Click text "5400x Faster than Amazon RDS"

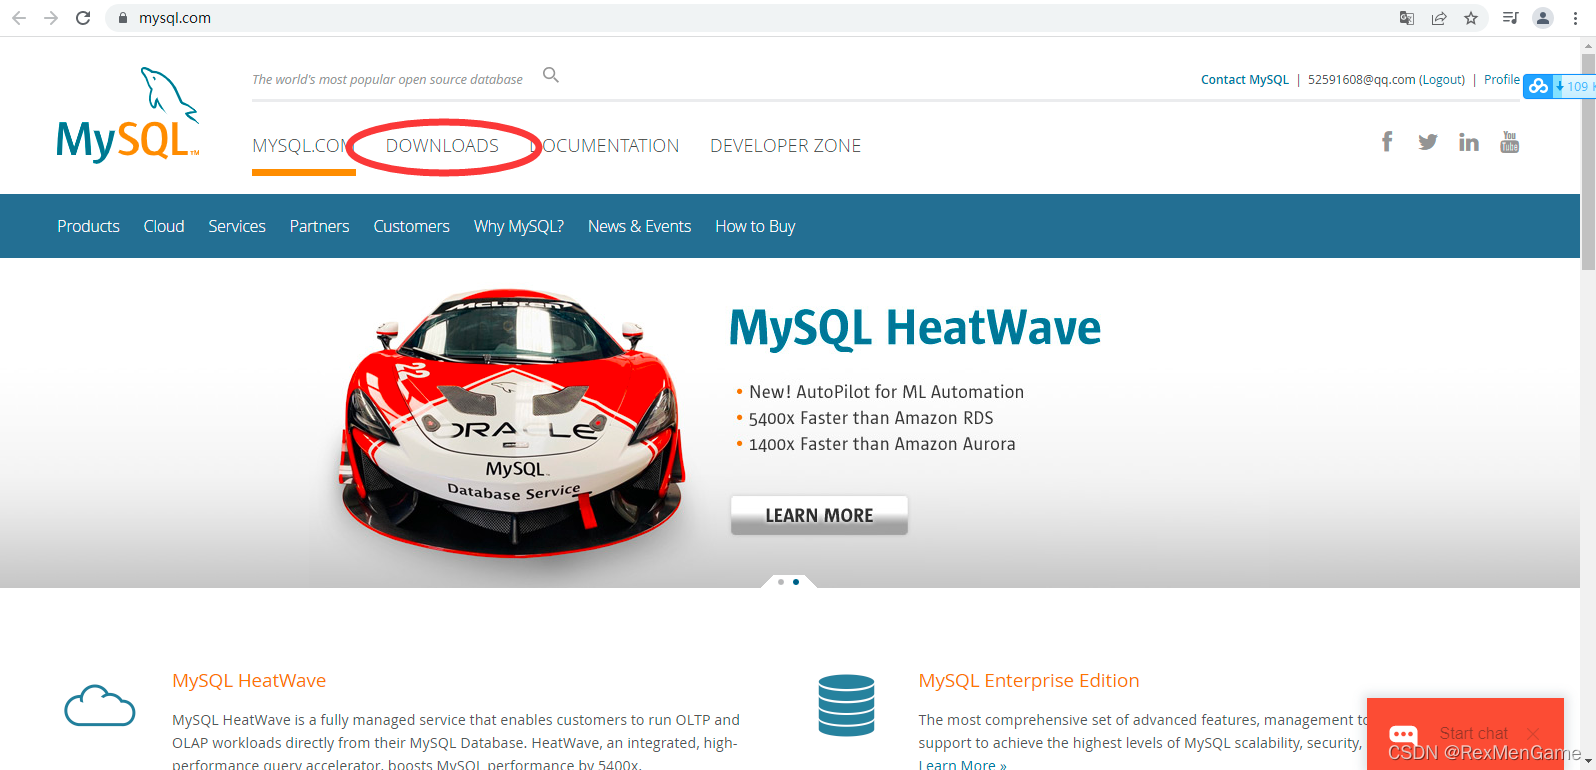871,418
